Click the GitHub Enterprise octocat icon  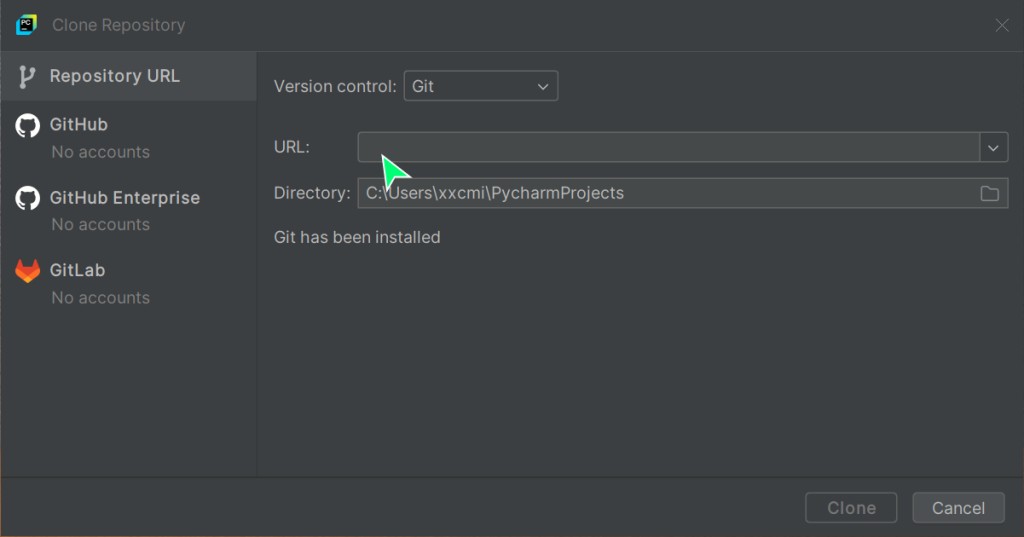point(27,198)
